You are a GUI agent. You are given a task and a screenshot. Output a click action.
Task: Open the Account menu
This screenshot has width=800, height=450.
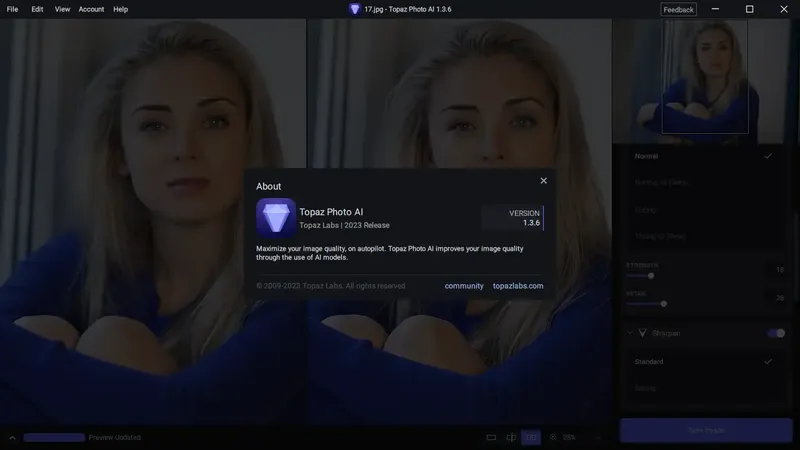pos(91,9)
